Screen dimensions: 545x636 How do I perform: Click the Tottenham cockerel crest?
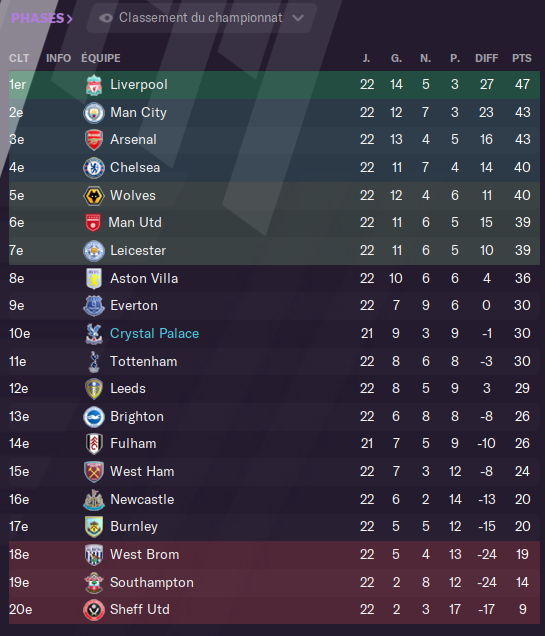coord(94,361)
